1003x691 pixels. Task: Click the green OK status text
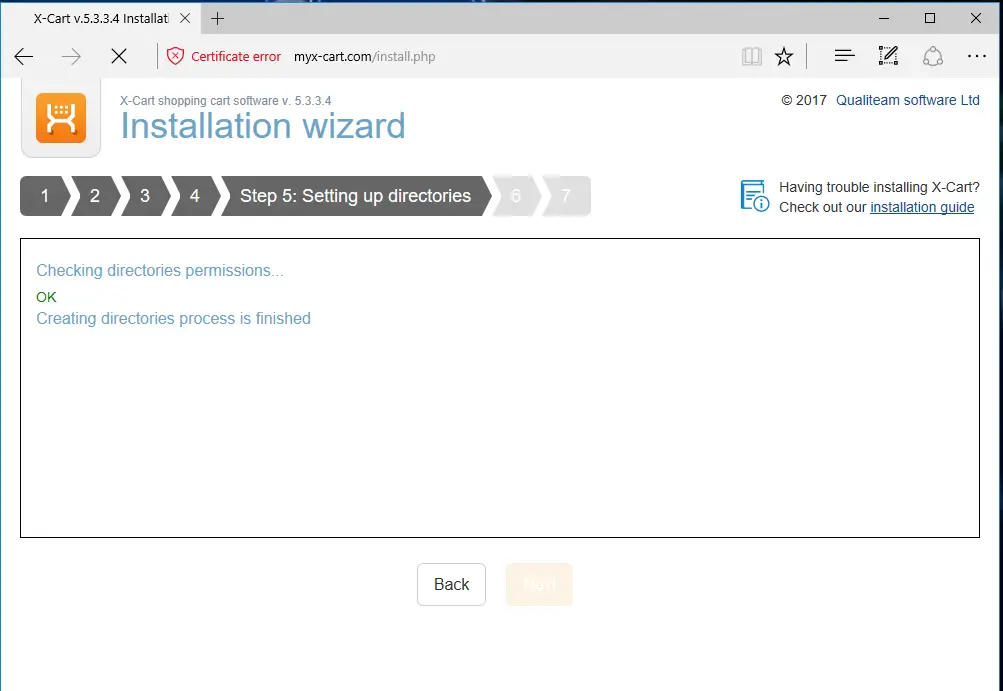click(x=46, y=297)
